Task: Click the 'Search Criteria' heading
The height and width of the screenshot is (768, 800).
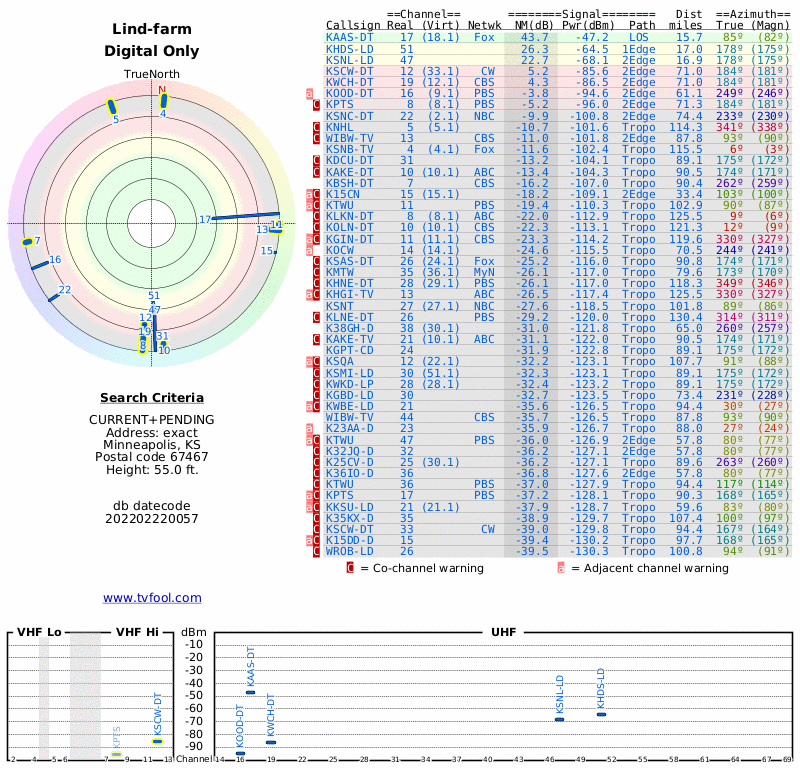Action: (x=152, y=398)
